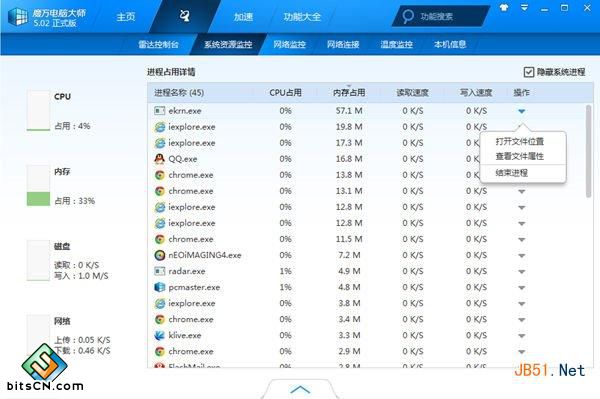600x399 pixels.
Task: Select the 系统资源监控 sub-tab
Action: pyautogui.click(x=228, y=44)
